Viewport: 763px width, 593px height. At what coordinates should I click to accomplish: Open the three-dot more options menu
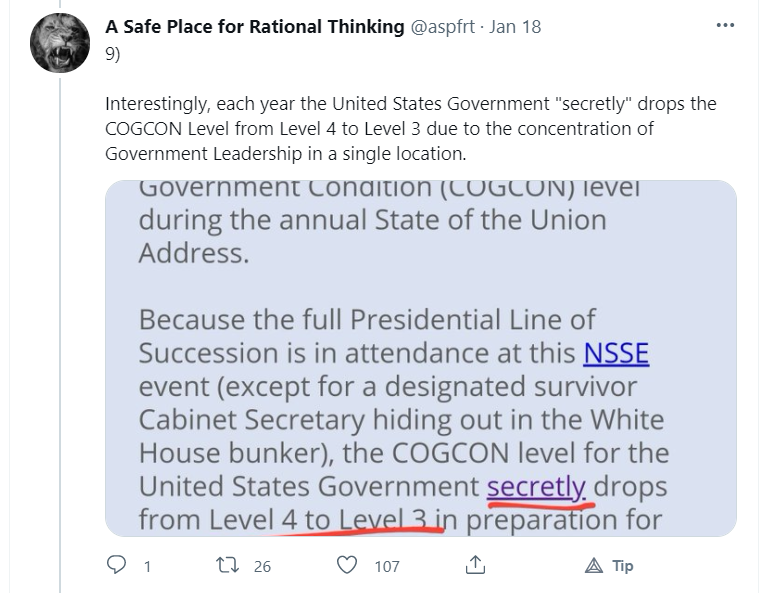[x=725, y=25]
